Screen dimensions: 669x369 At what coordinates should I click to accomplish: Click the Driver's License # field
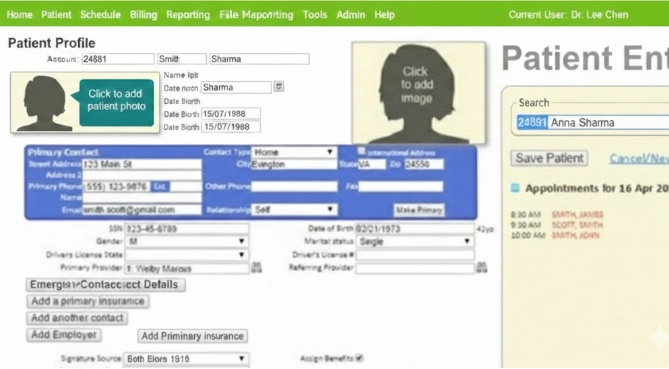[x=415, y=255]
